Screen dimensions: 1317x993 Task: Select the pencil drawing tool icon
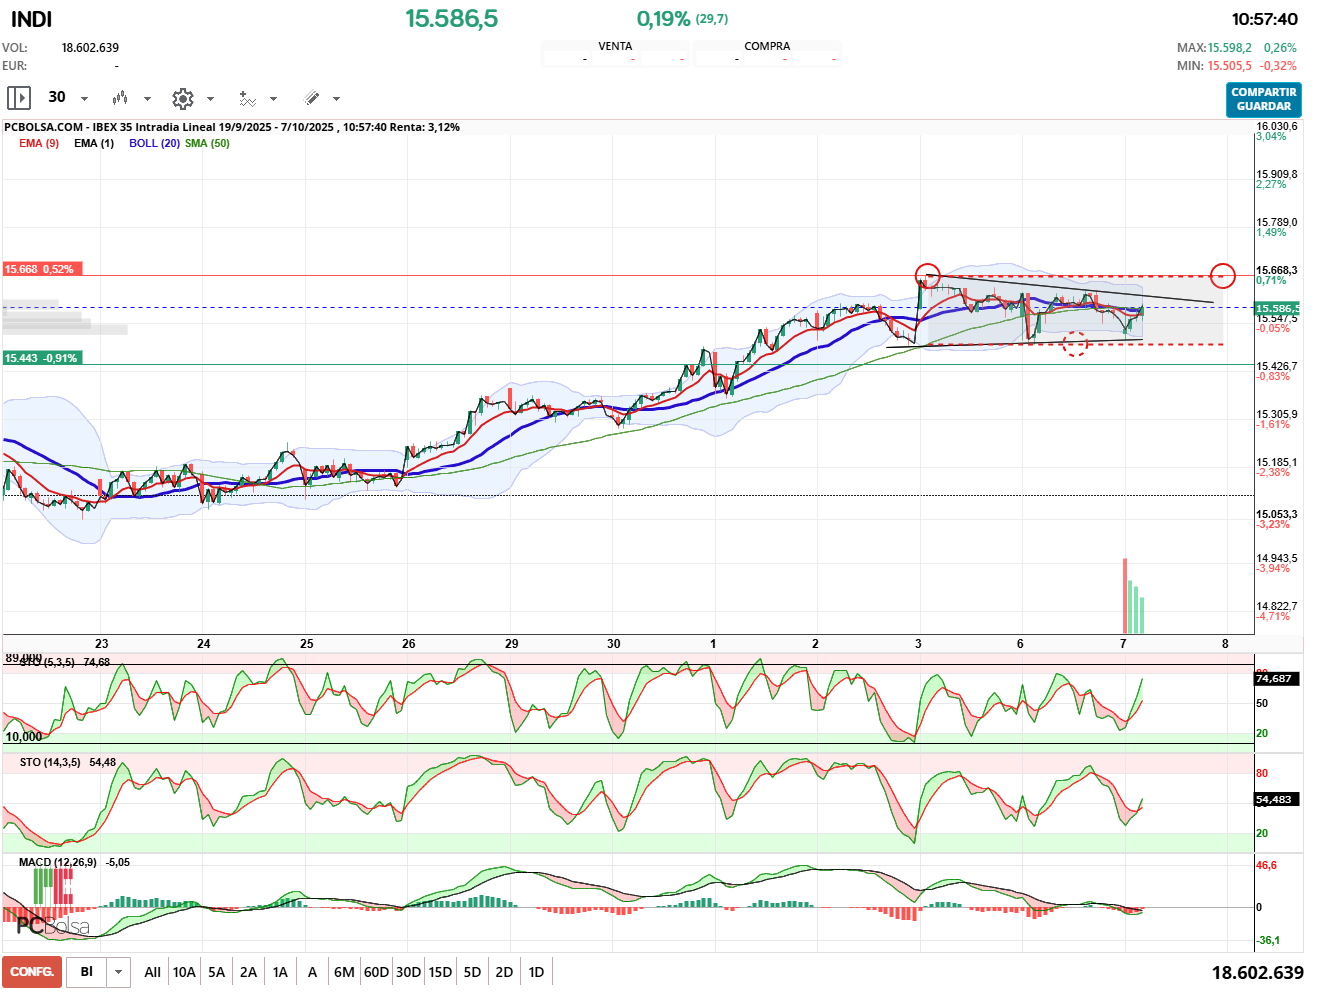[x=311, y=98]
